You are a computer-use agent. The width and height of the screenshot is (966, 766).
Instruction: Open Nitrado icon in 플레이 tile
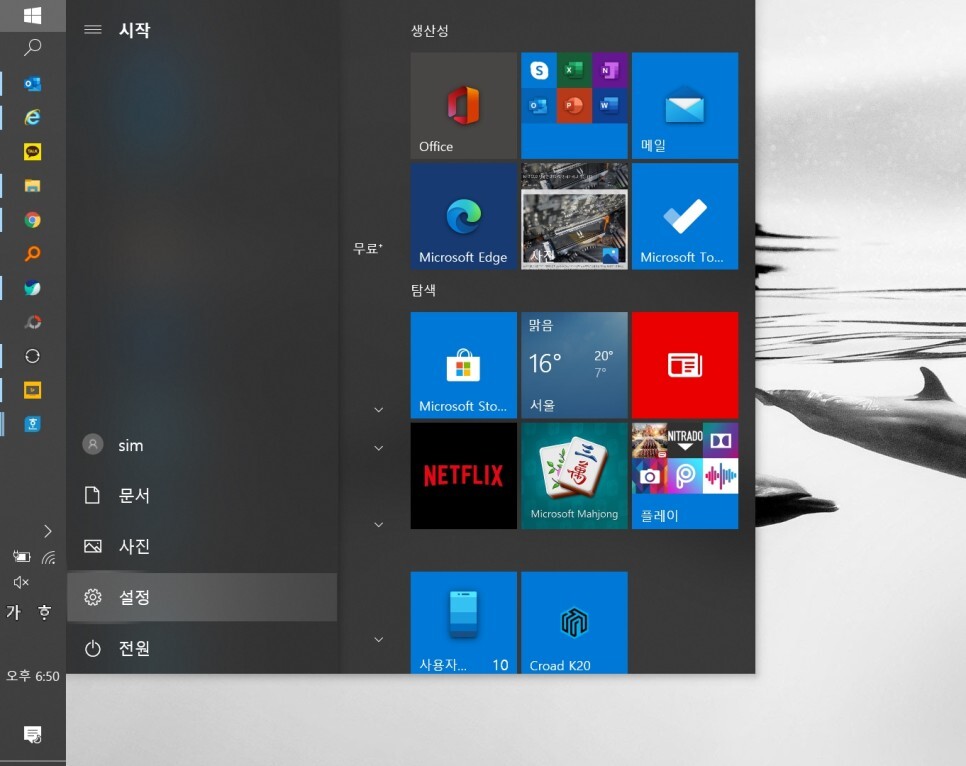[x=685, y=440]
